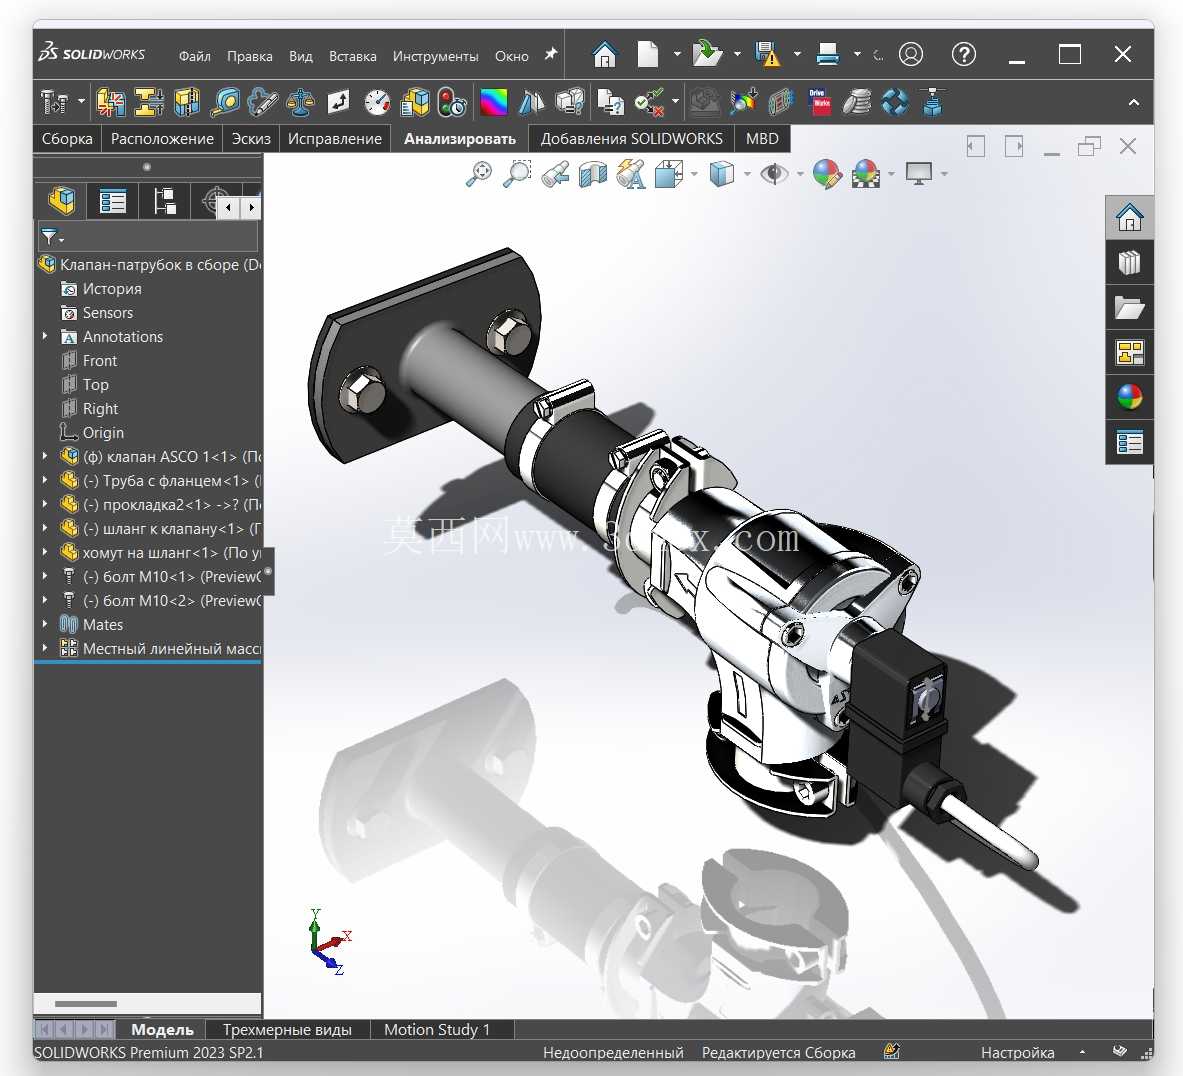This screenshot has width=1183, height=1076.
Task: Open the Инструменты menu
Action: (x=435, y=57)
